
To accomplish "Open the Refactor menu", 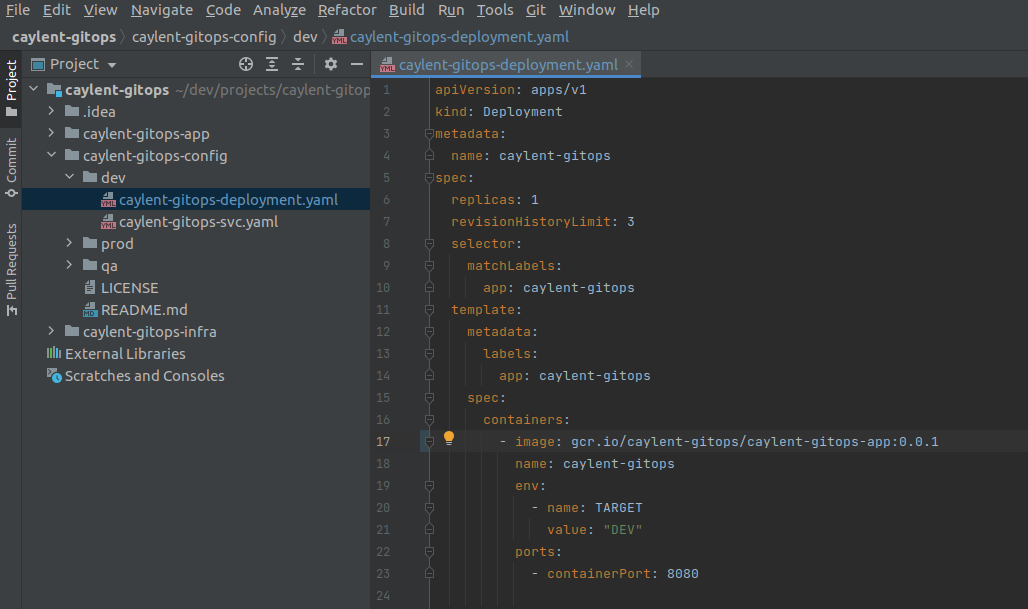I will tap(347, 10).
